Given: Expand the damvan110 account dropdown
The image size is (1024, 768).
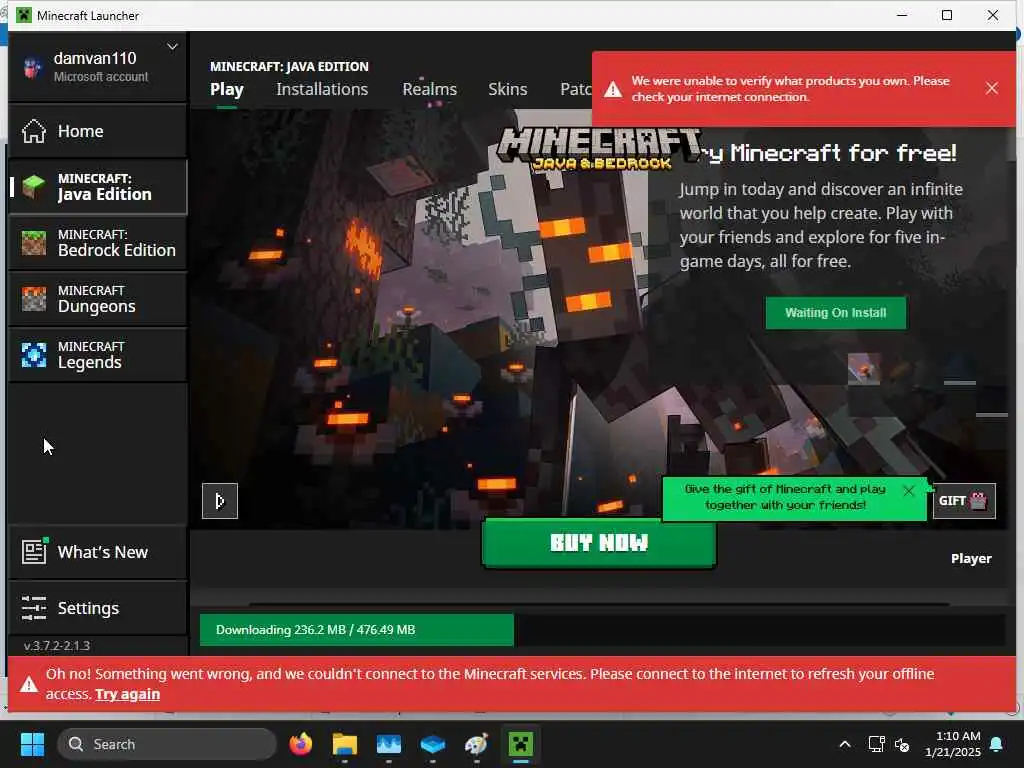Looking at the screenshot, I should 172,47.
